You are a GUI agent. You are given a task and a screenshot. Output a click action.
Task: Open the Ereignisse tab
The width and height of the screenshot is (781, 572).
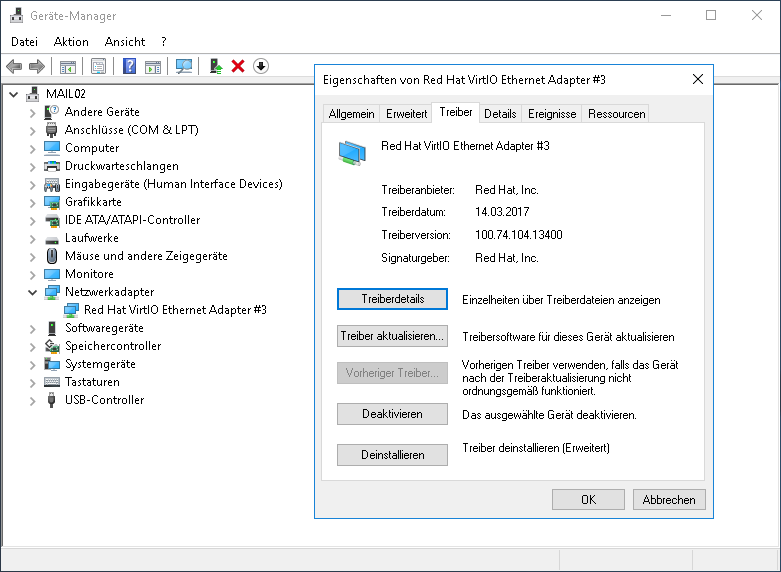point(552,114)
